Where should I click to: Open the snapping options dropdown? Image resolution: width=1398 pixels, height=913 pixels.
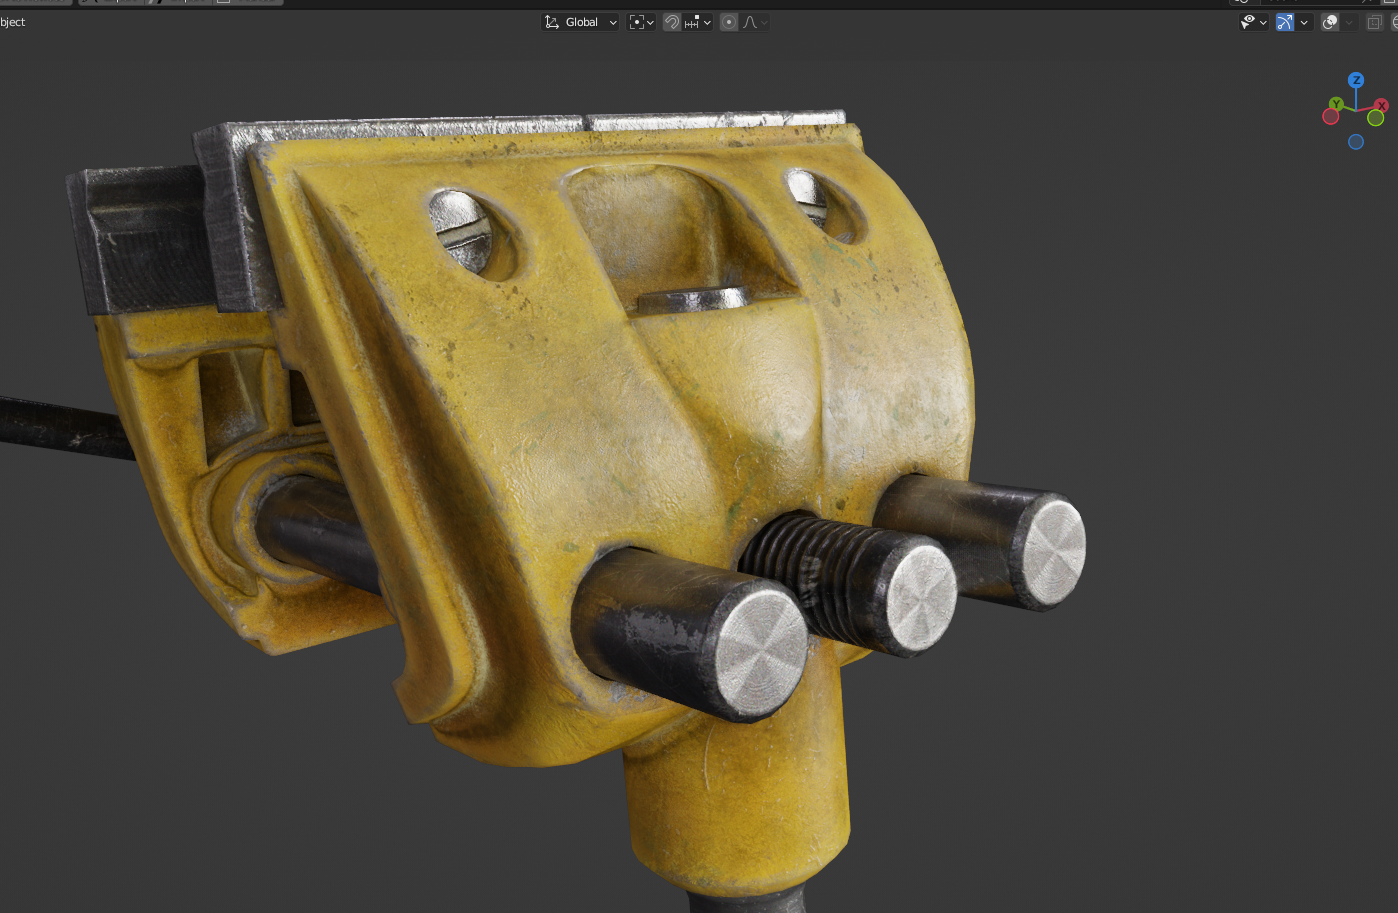(x=698, y=22)
